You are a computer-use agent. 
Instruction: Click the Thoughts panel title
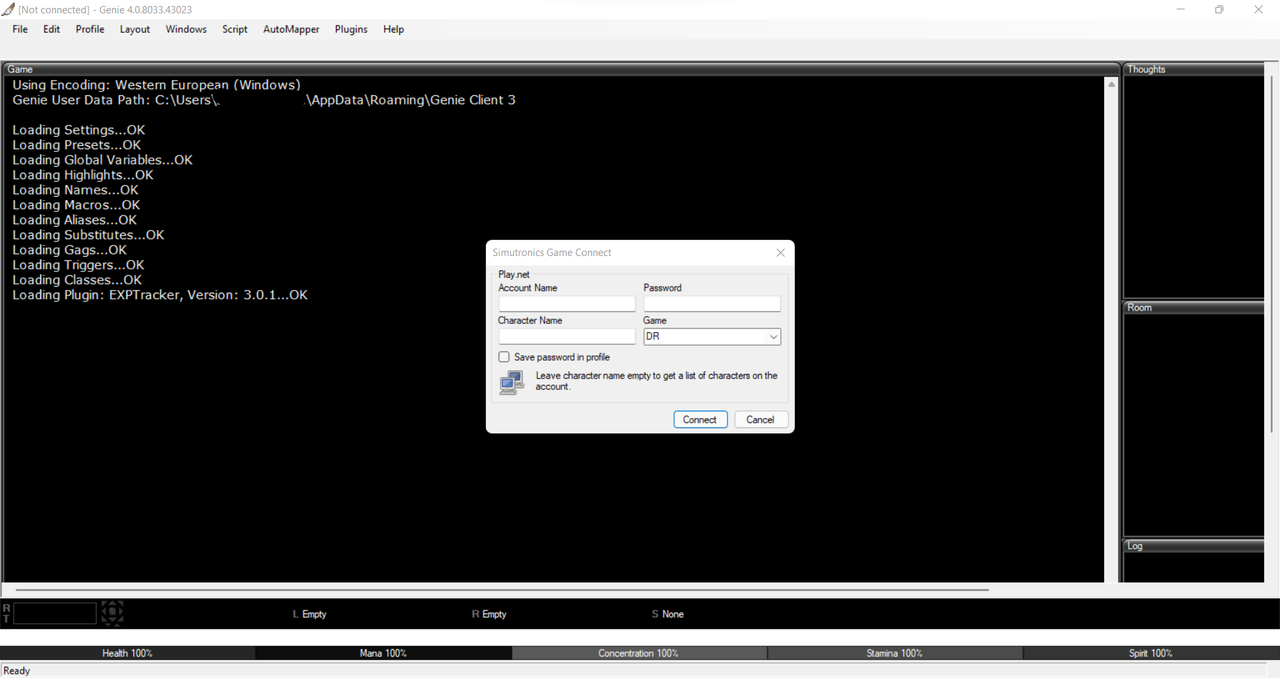pyautogui.click(x=1146, y=69)
